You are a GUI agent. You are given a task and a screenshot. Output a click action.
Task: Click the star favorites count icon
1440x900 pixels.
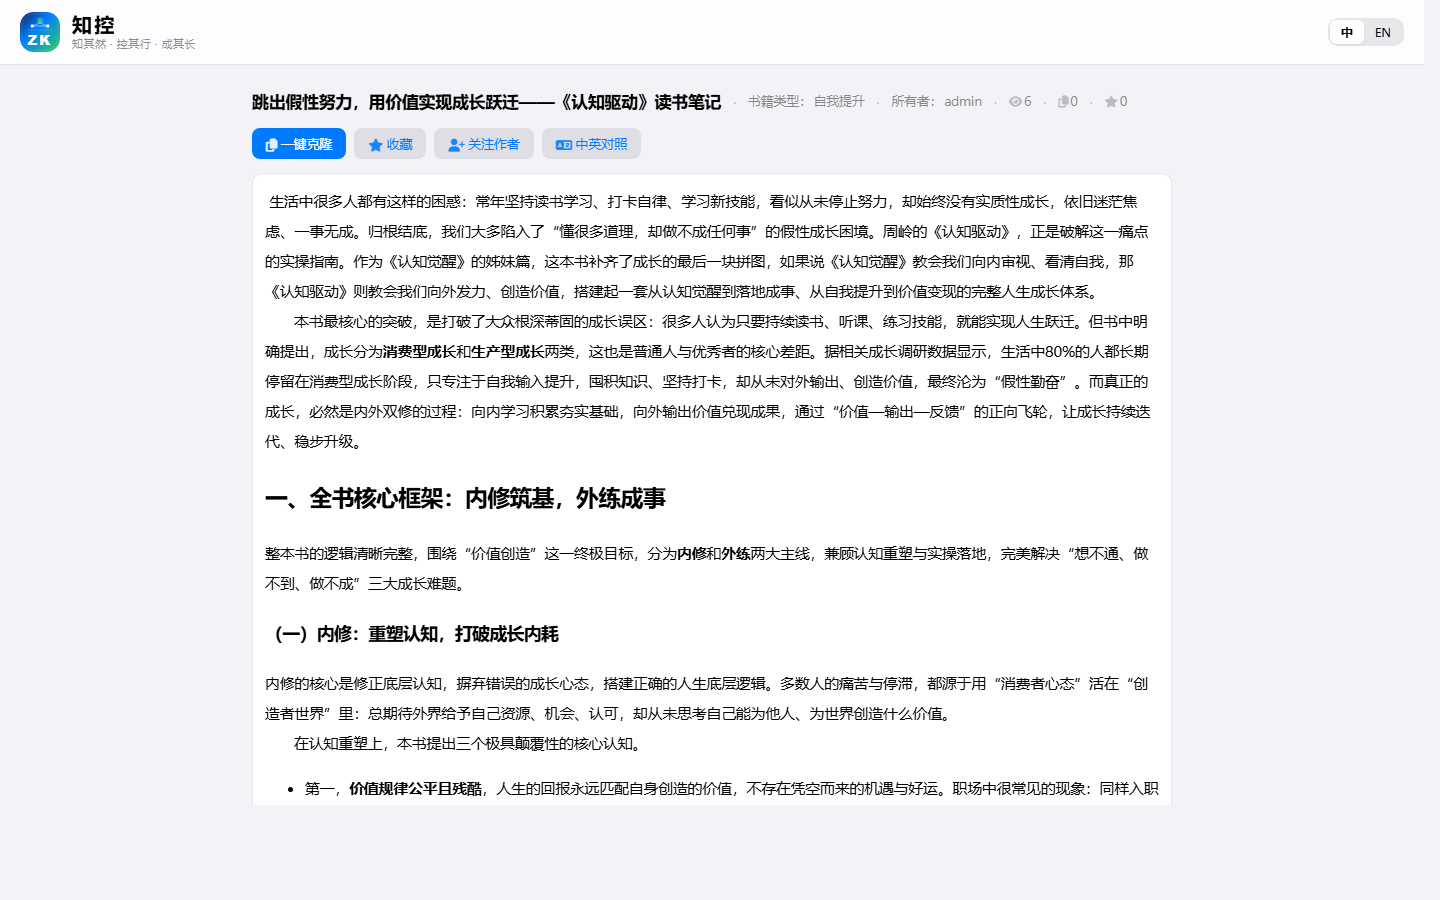pyautogui.click(x=1111, y=102)
